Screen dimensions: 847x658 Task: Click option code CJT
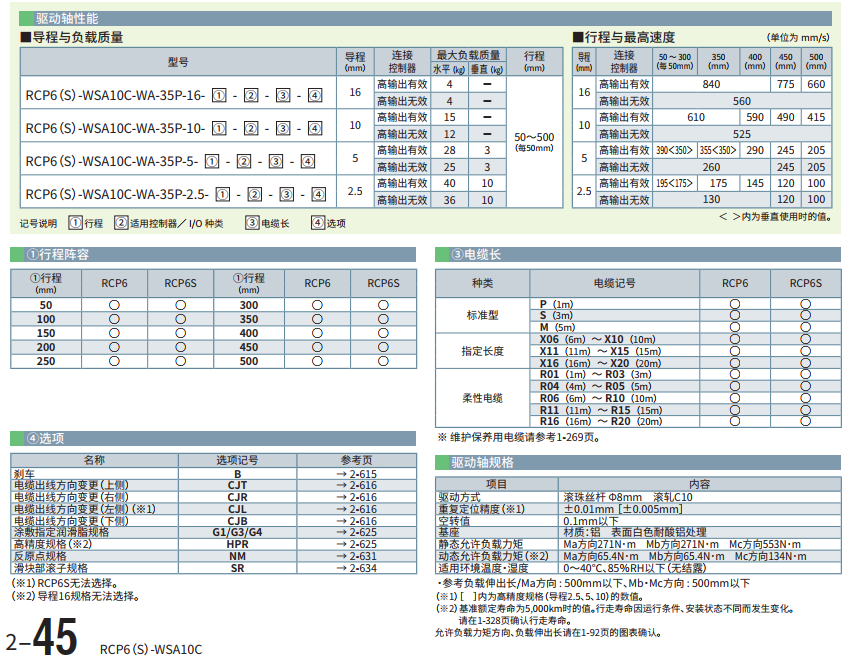237,485
